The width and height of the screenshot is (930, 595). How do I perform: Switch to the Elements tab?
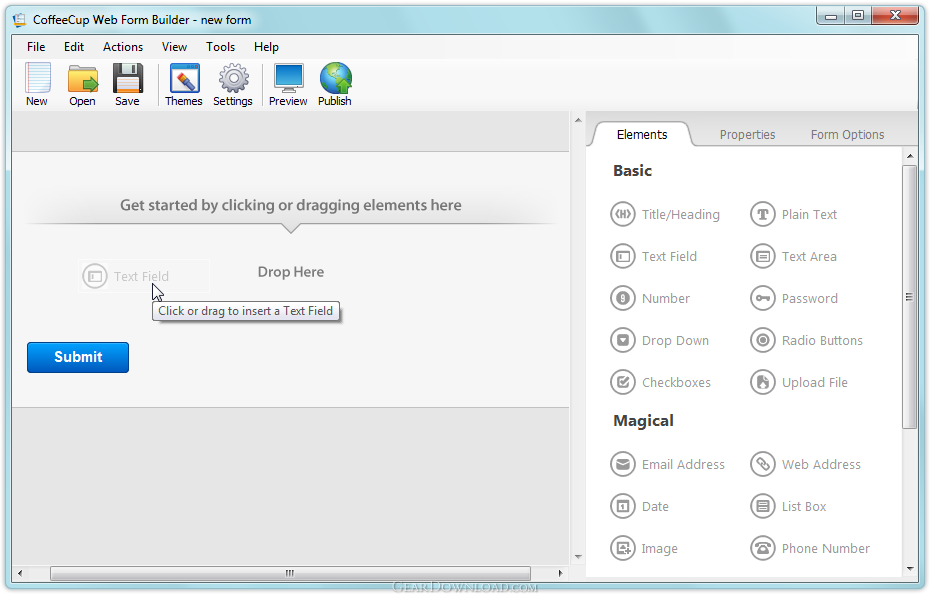click(642, 135)
